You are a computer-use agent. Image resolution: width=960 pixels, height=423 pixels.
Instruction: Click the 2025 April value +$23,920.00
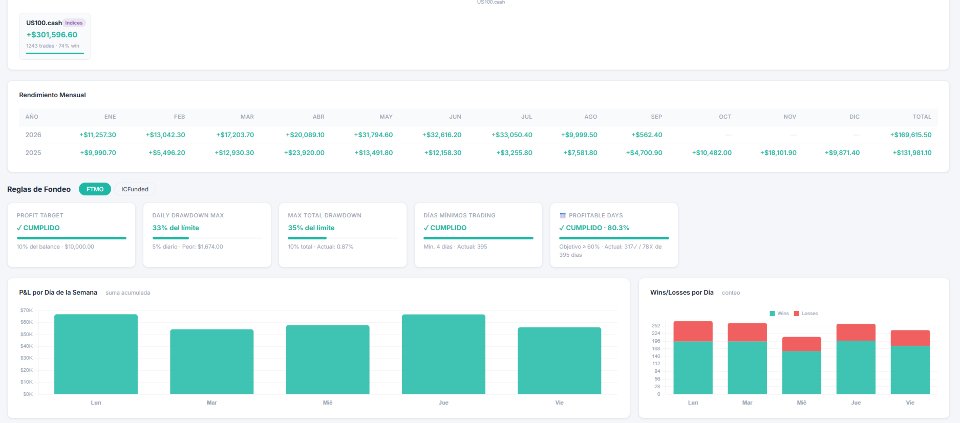click(x=304, y=152)
